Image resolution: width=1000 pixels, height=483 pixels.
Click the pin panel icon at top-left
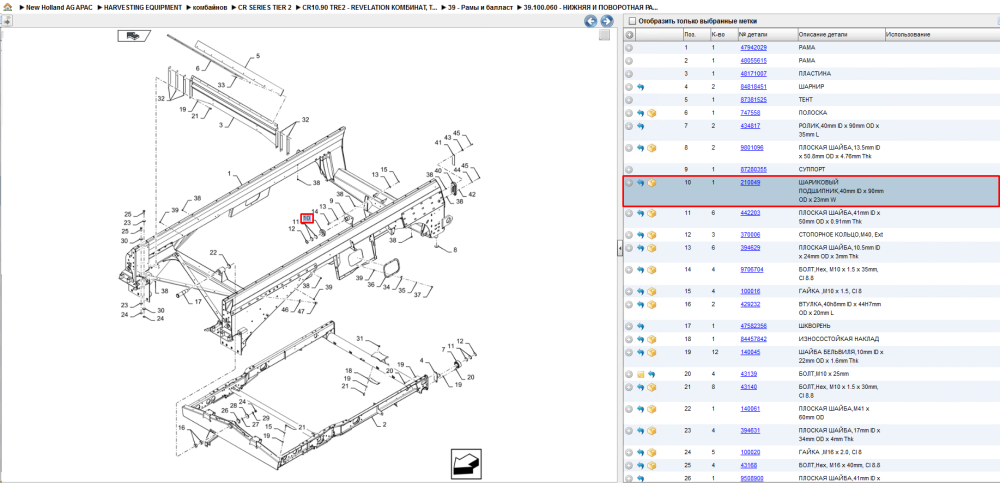click(x=6, y=20)
